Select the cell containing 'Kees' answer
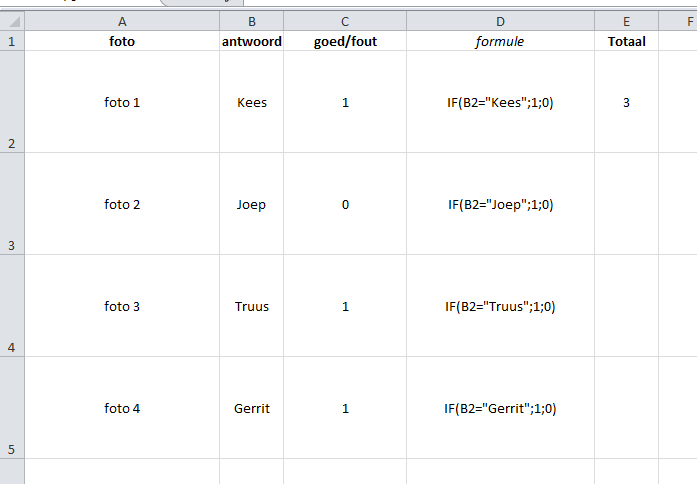Image resolution: width=697 pixels, height=484 pixels. coord(252,102)
